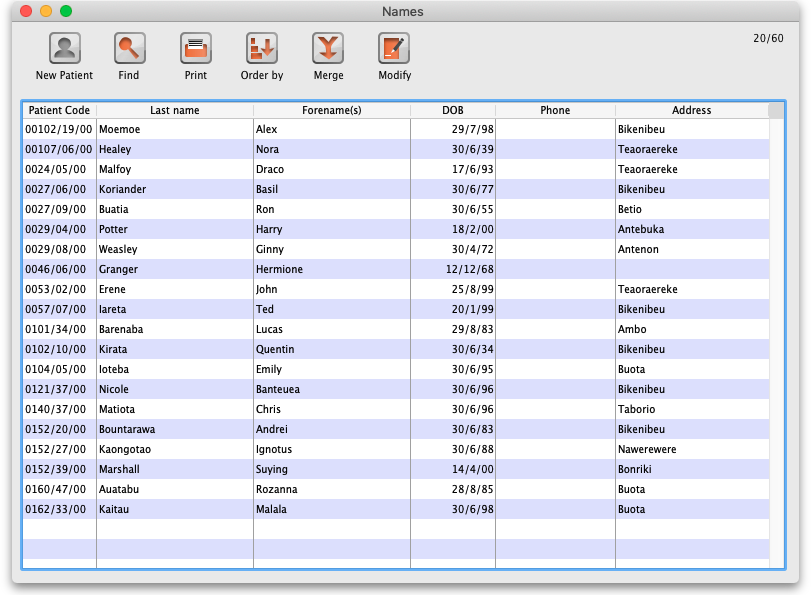Screen dimensions: 811x595
Task: Click the Last name column header
Action: pyautogui.click(x=175, y=110)
